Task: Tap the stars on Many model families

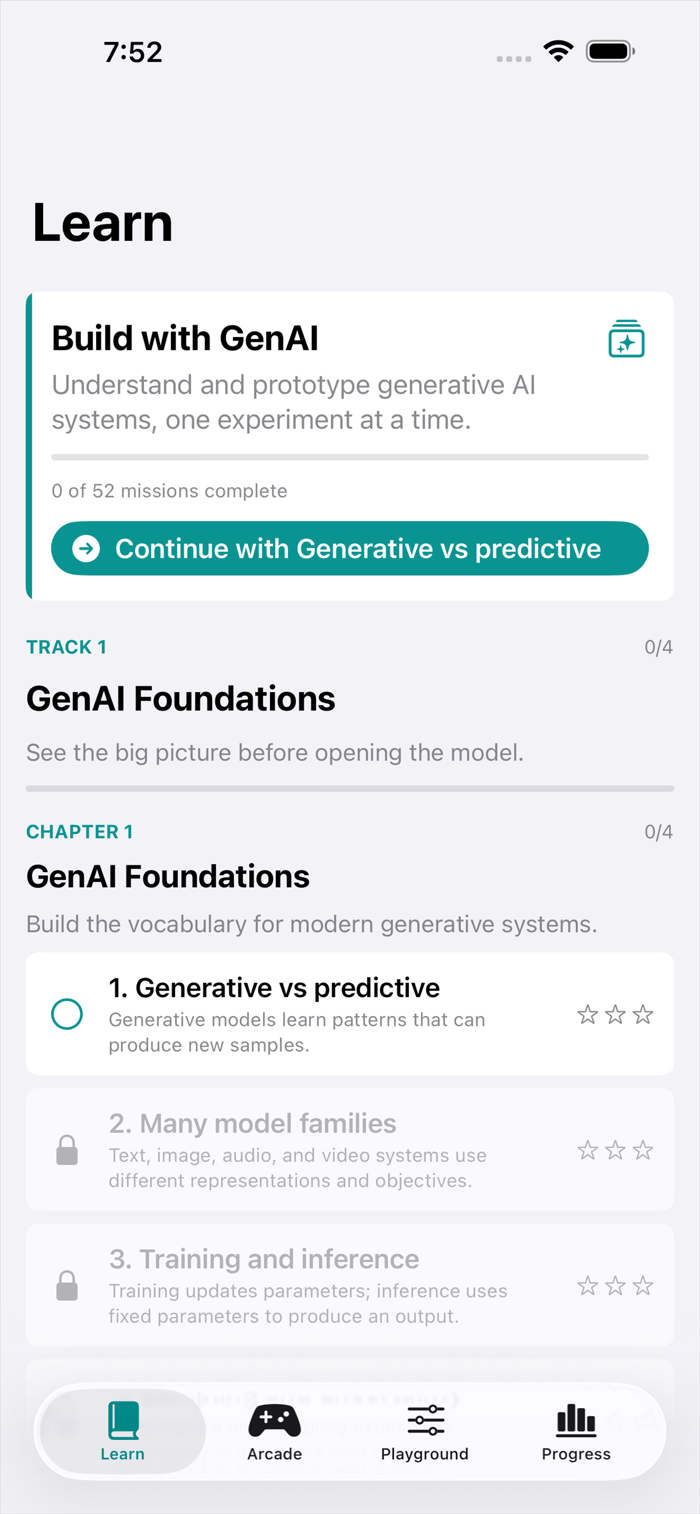Action: click(615, 1150)
